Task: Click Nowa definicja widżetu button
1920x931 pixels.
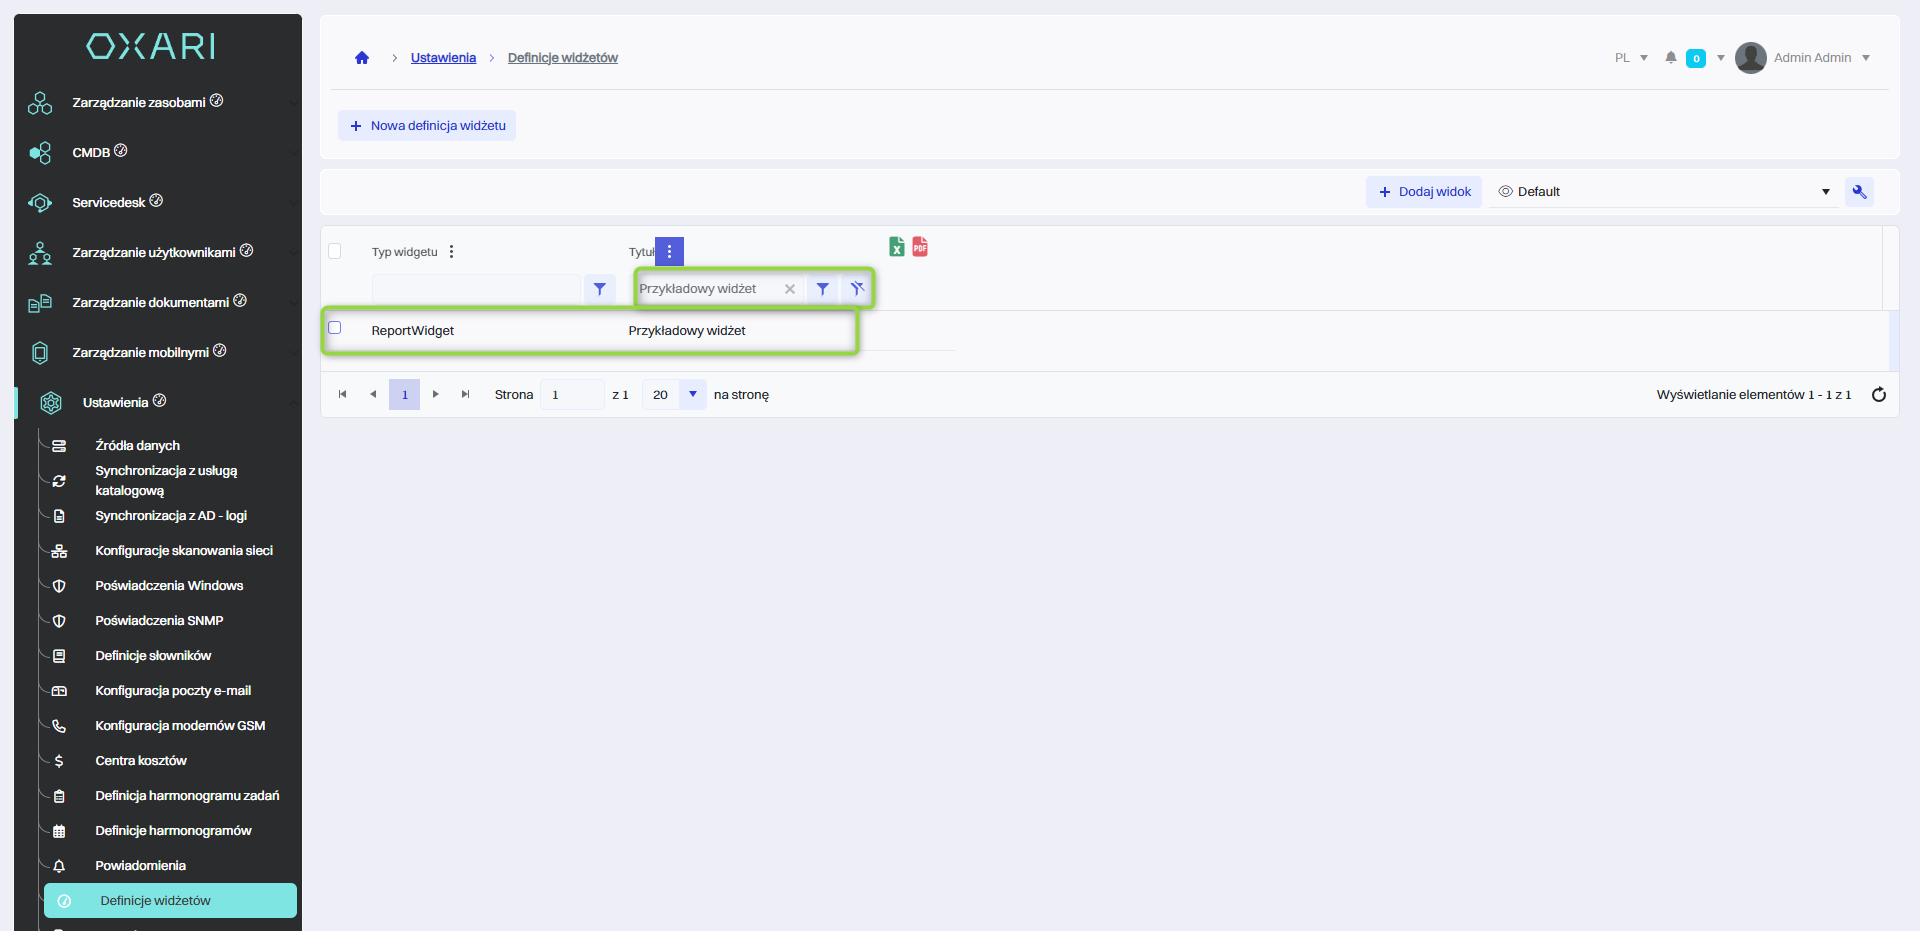Action: 427,126
